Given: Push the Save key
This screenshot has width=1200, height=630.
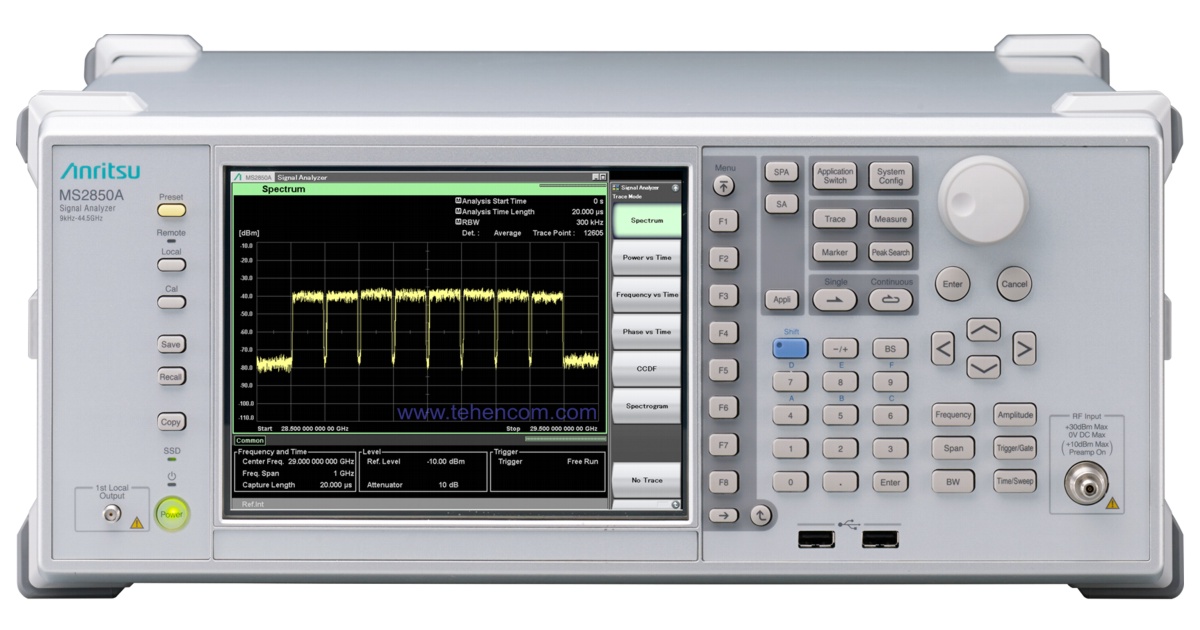Looking at the screenshot, I should tap(171, 344).
